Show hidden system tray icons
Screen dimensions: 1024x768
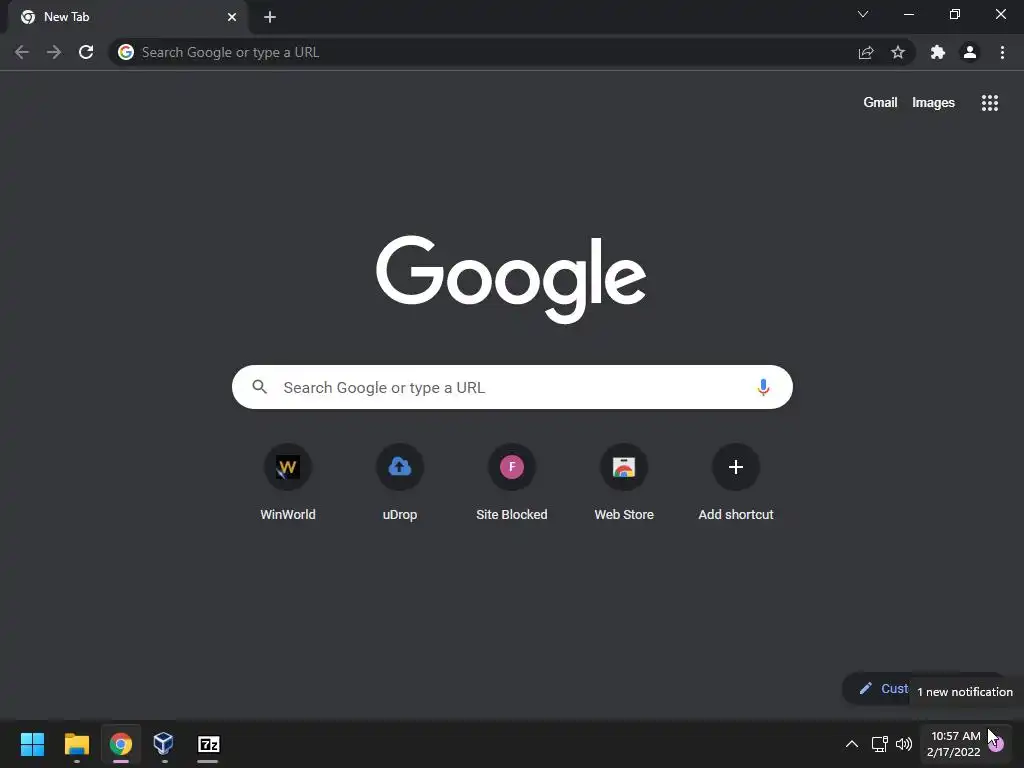pyautogui.click(x=852, y=744)
